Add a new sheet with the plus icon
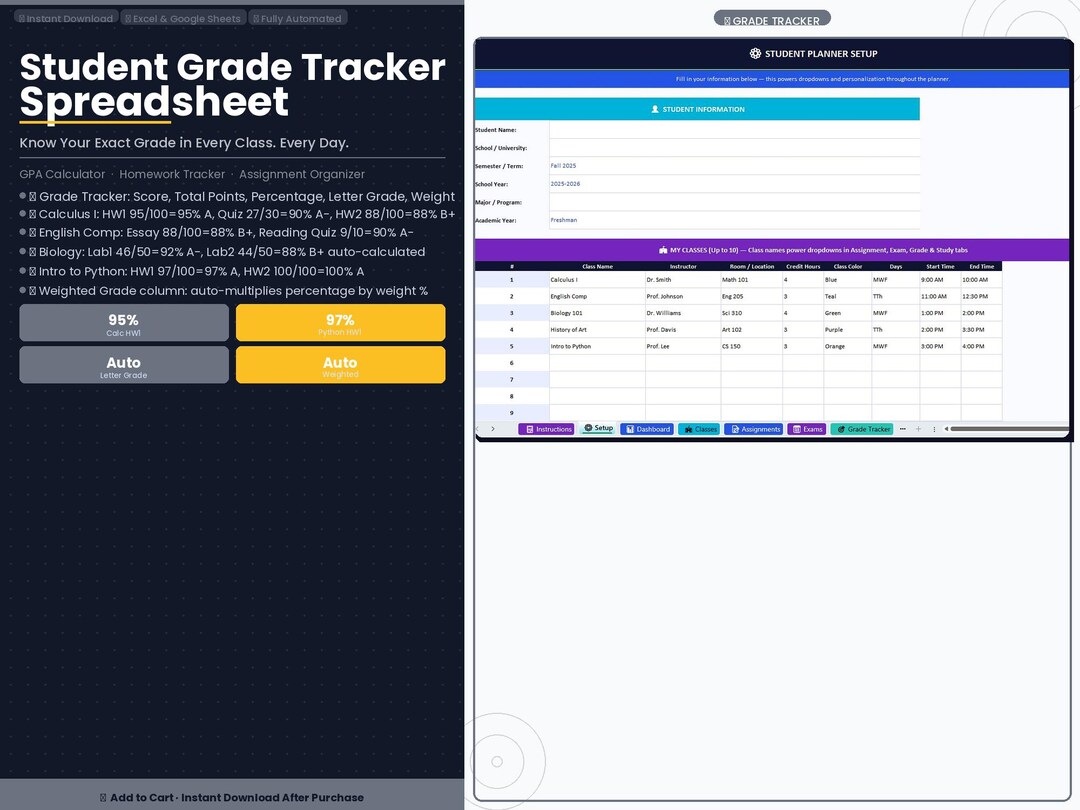1080x810 pixels. click(x=918, y=429)
